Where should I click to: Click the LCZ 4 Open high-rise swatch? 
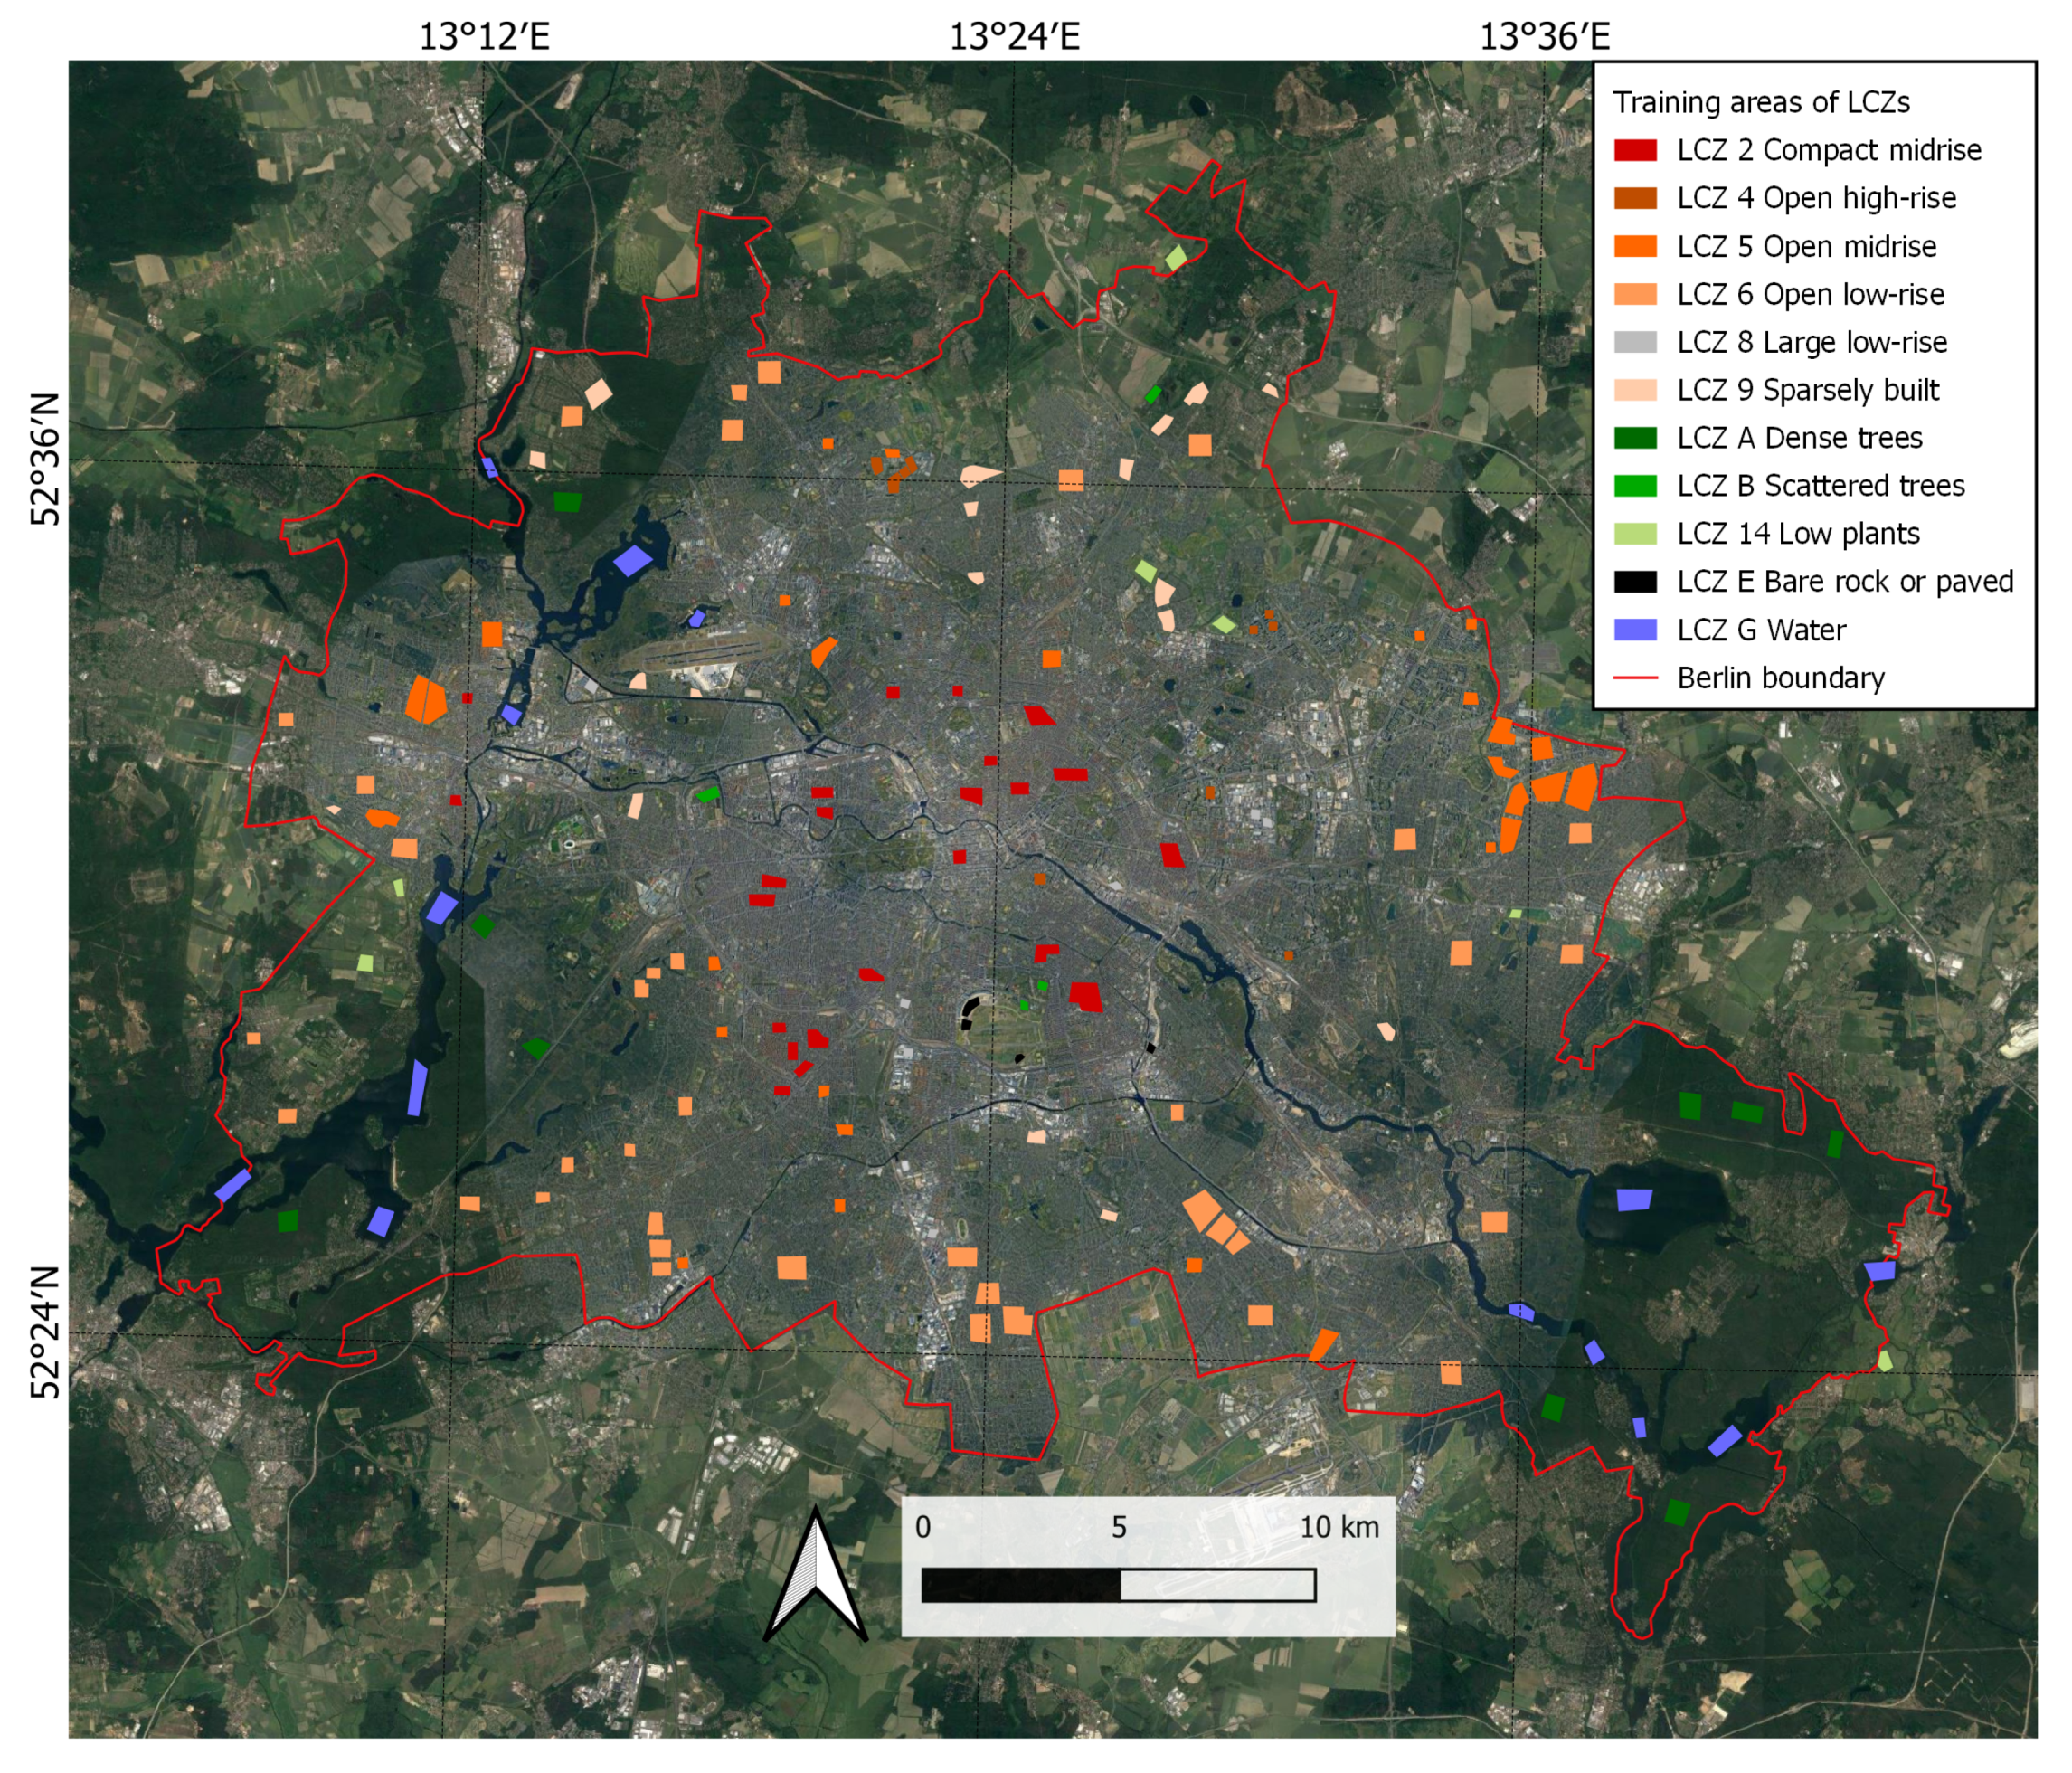[x=1634, y=198]
